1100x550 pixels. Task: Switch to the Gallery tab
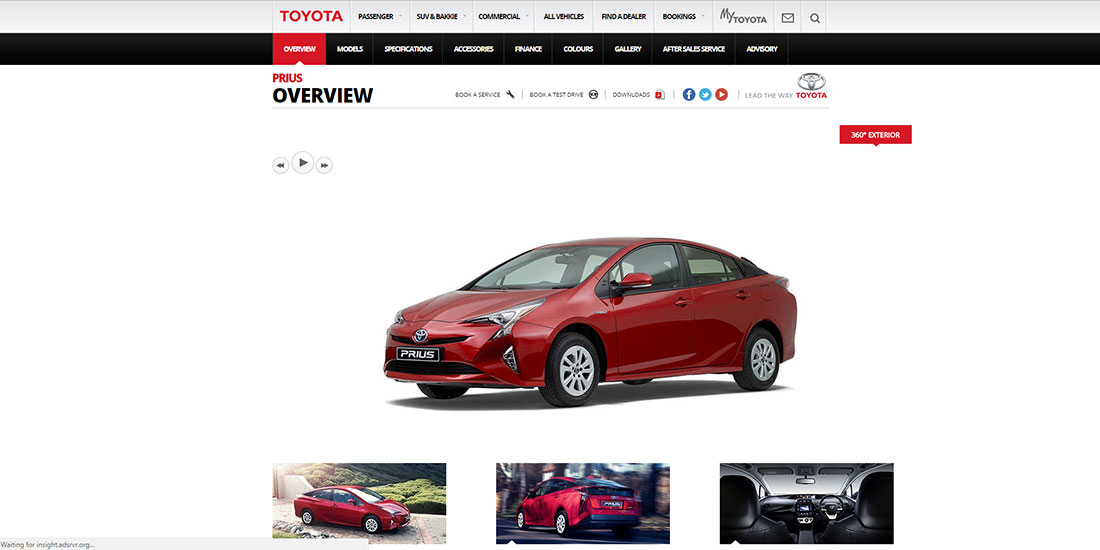[x=628, y=49]
